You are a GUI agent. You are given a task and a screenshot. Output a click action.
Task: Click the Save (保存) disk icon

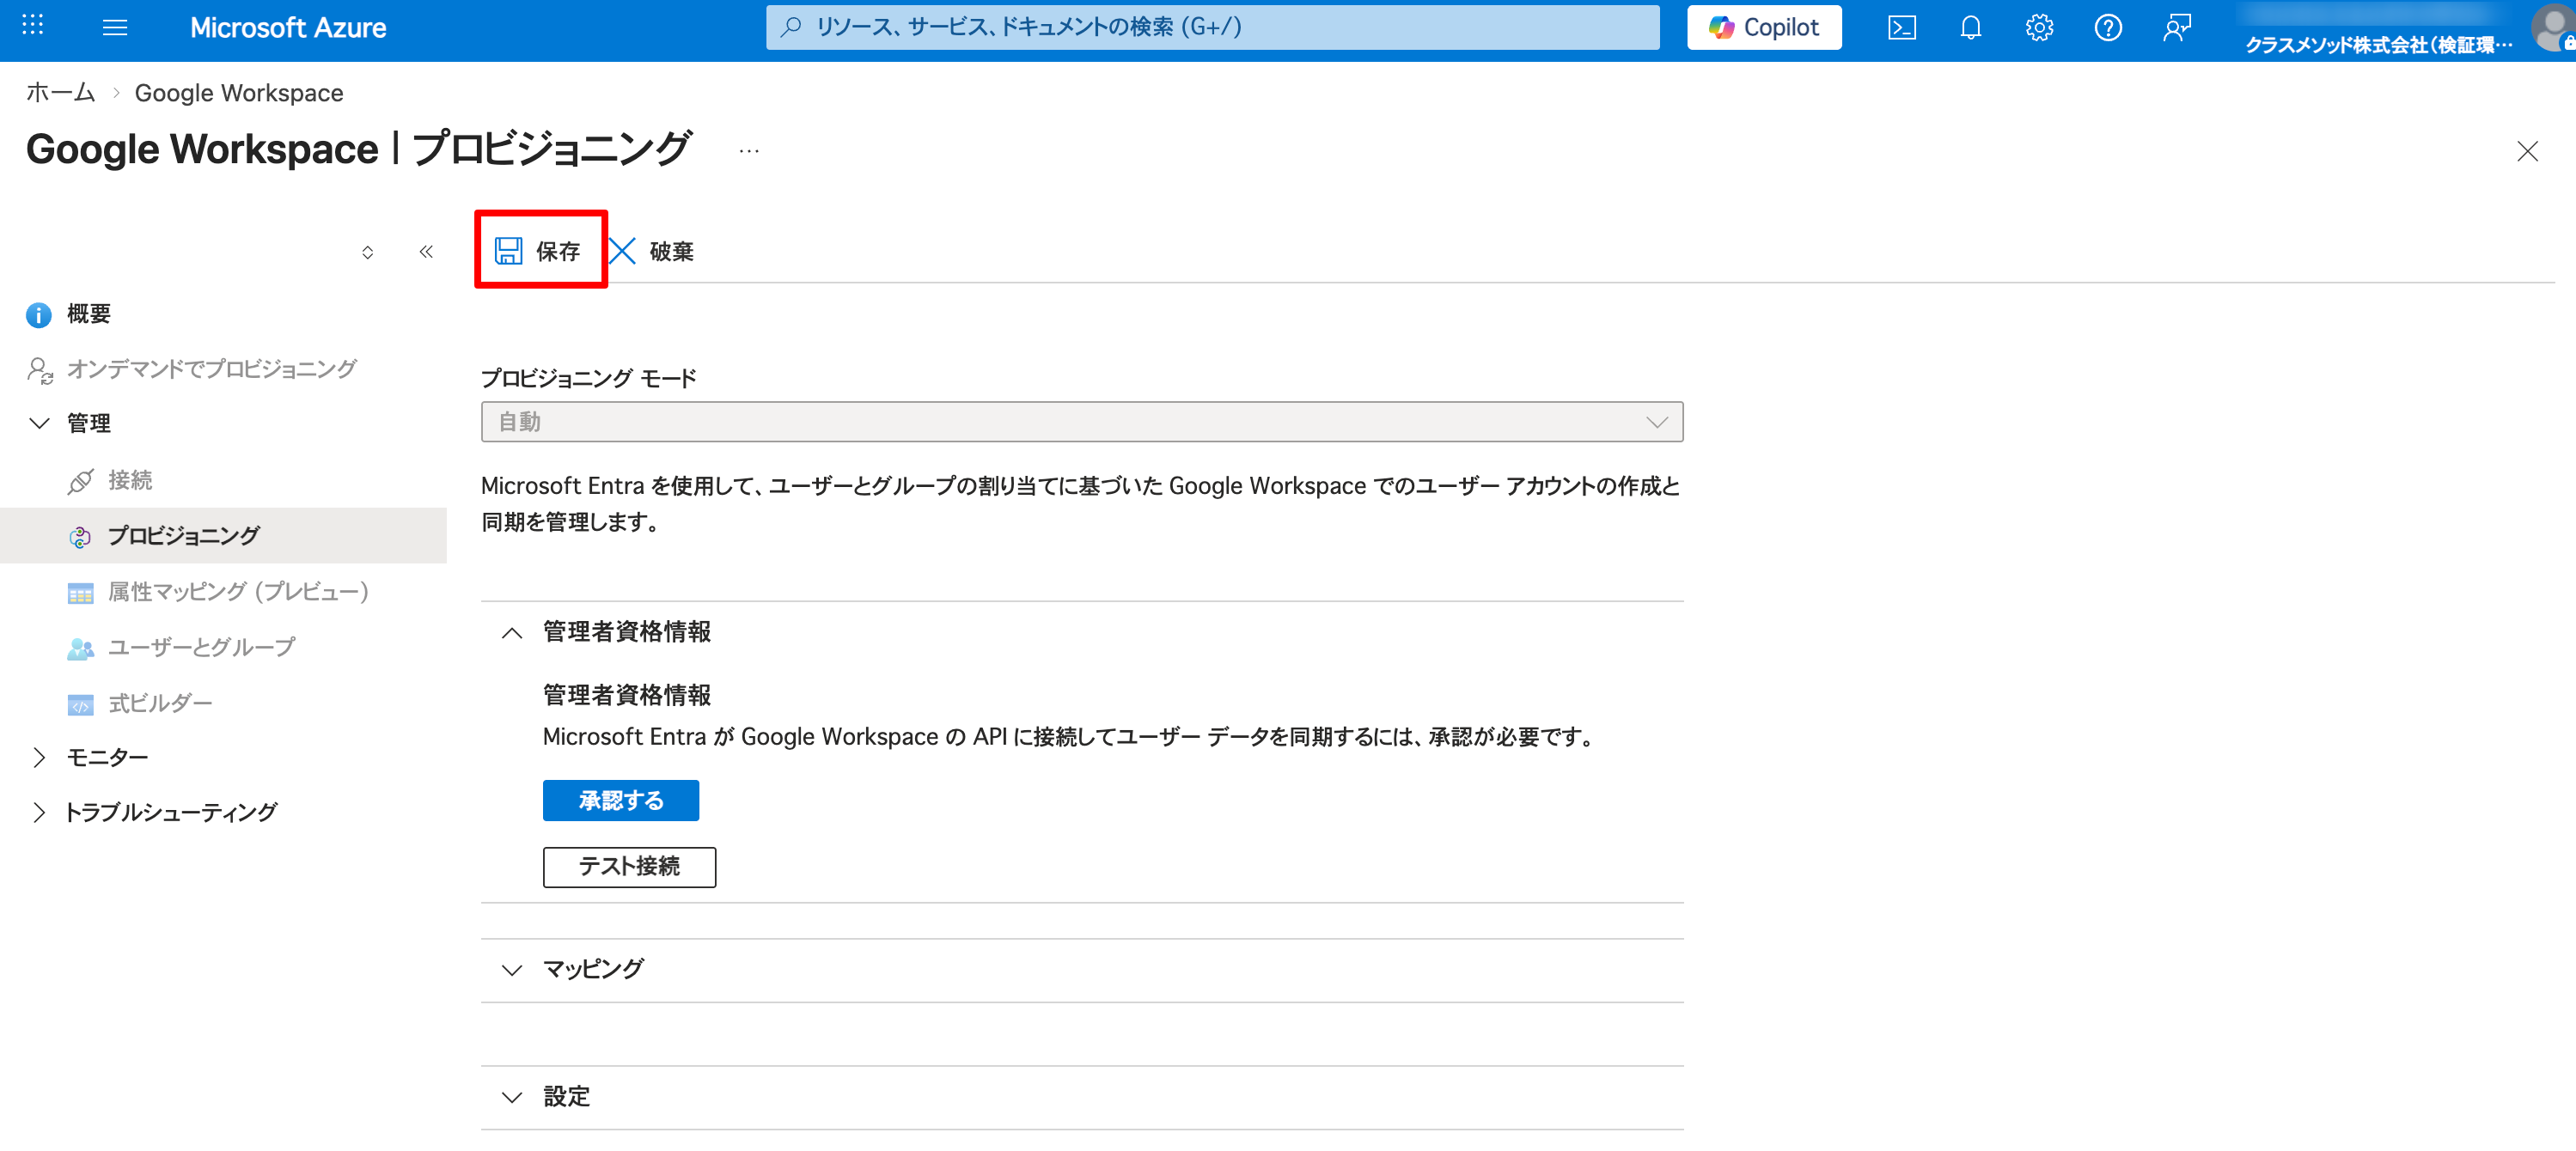click(x=509, y=251)
